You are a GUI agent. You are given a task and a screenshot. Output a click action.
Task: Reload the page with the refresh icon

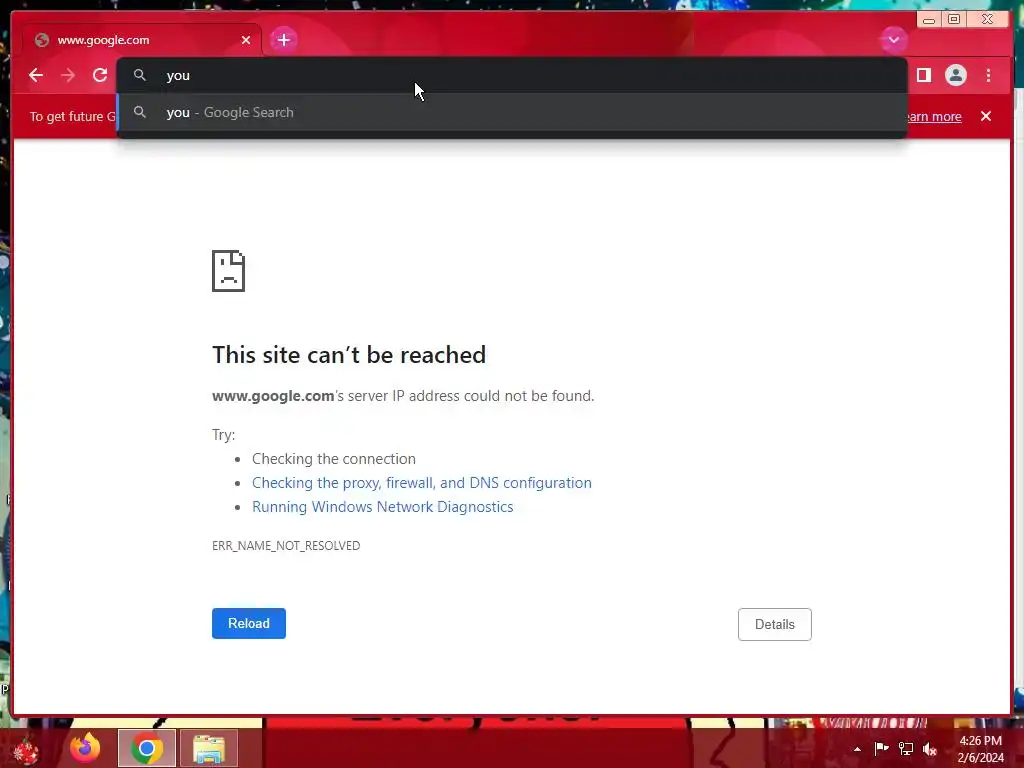point(99,75)
